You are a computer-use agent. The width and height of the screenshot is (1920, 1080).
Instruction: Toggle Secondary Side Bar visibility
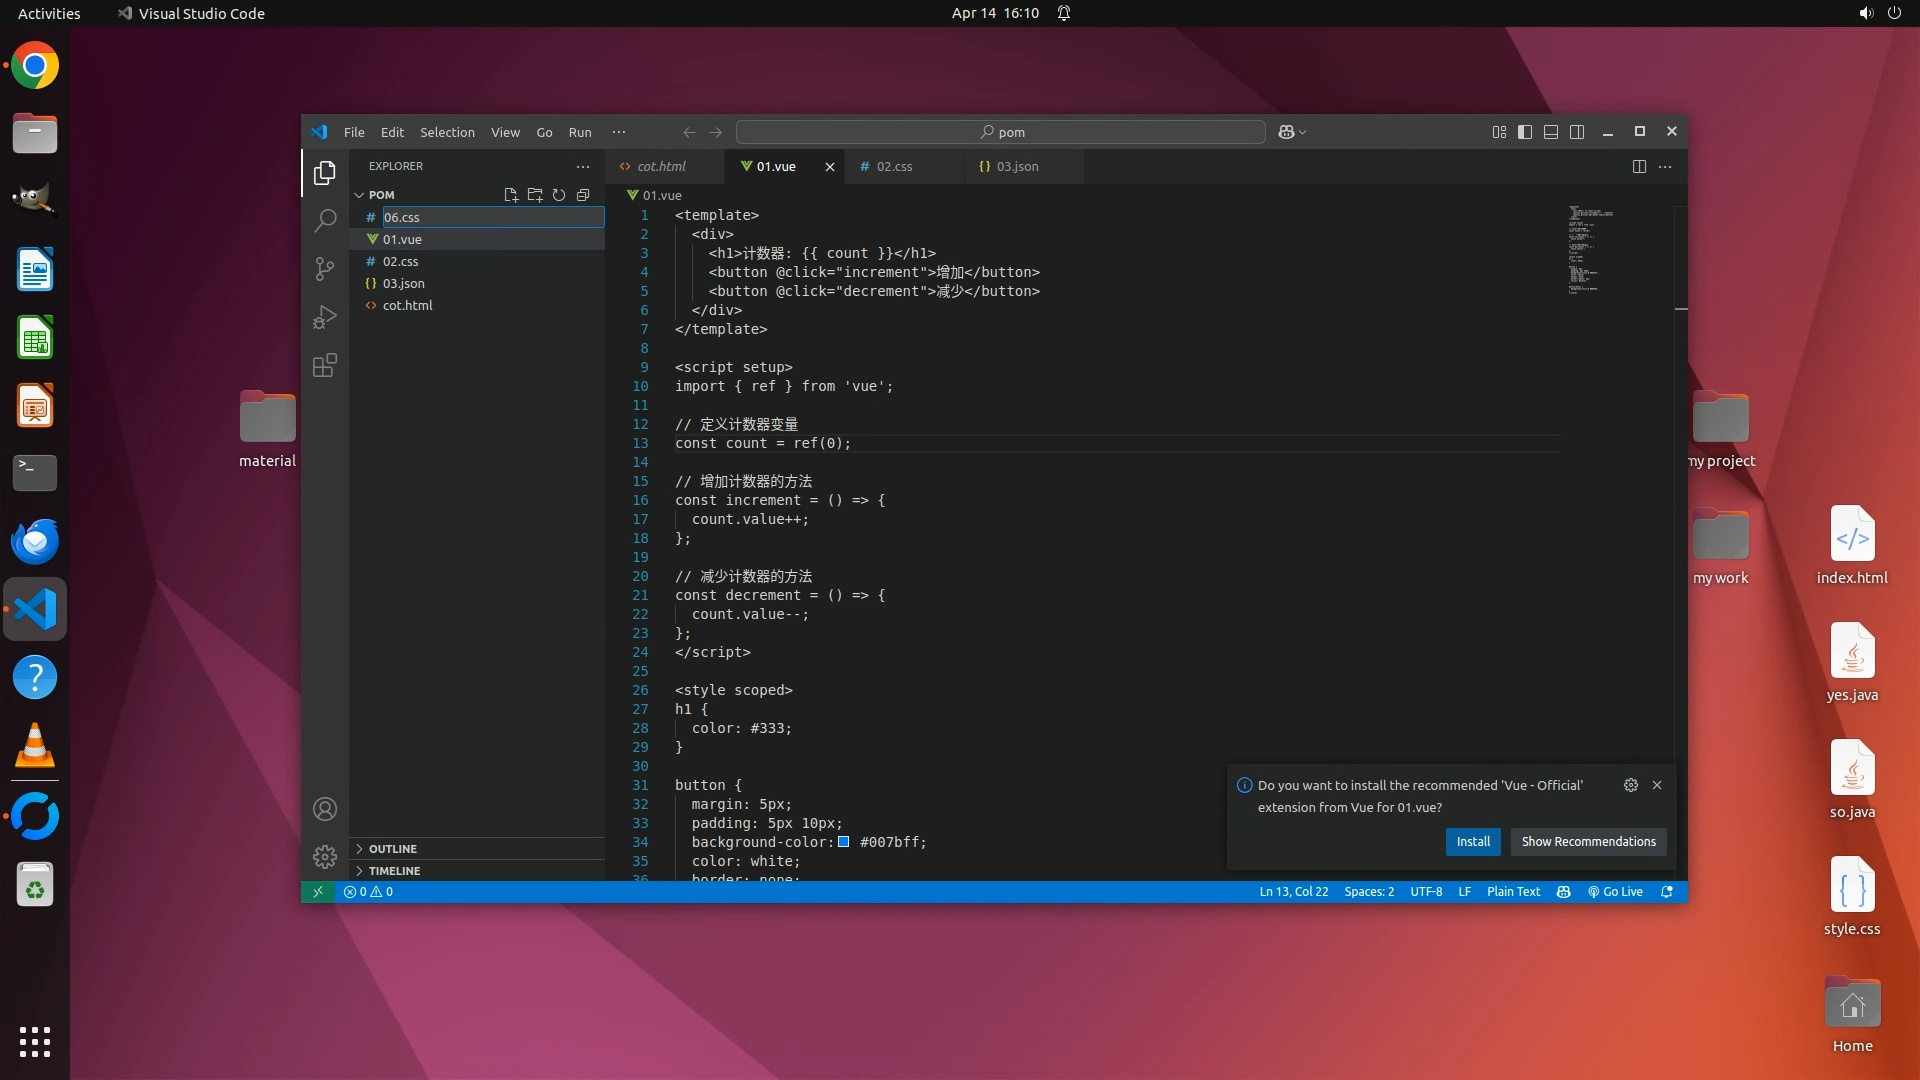click(1577, 132)
